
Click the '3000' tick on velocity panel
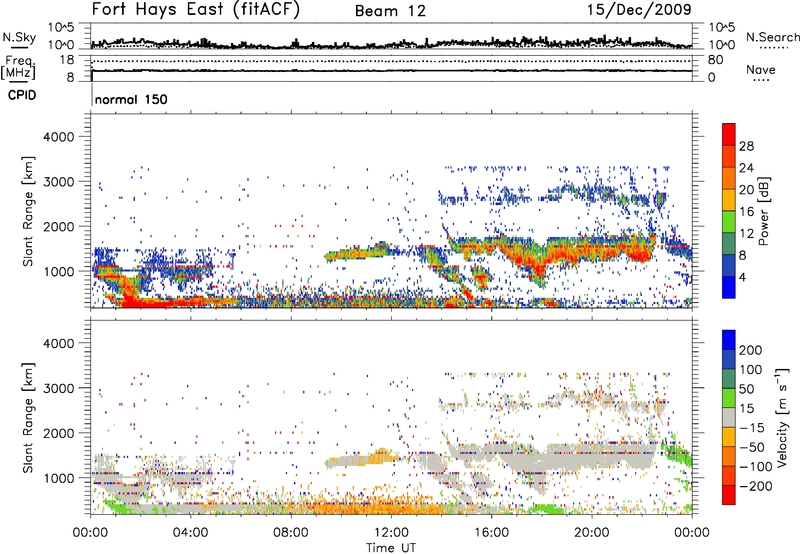pos(59,388)
